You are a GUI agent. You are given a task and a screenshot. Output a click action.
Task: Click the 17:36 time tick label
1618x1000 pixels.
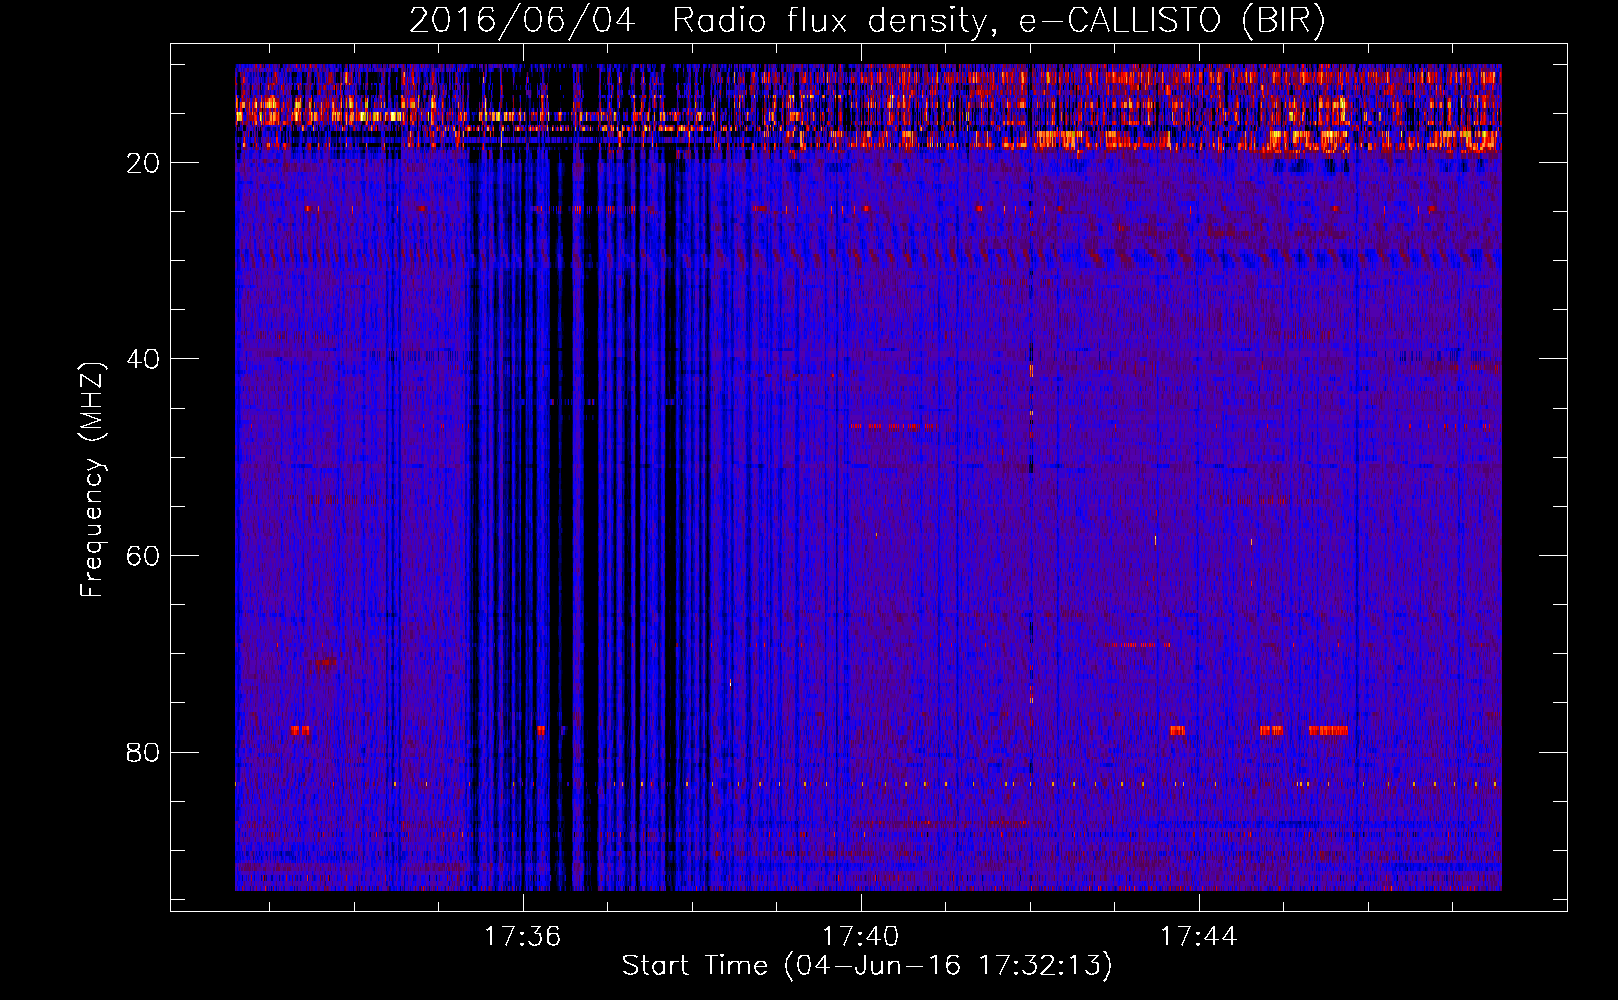point(523,937)
